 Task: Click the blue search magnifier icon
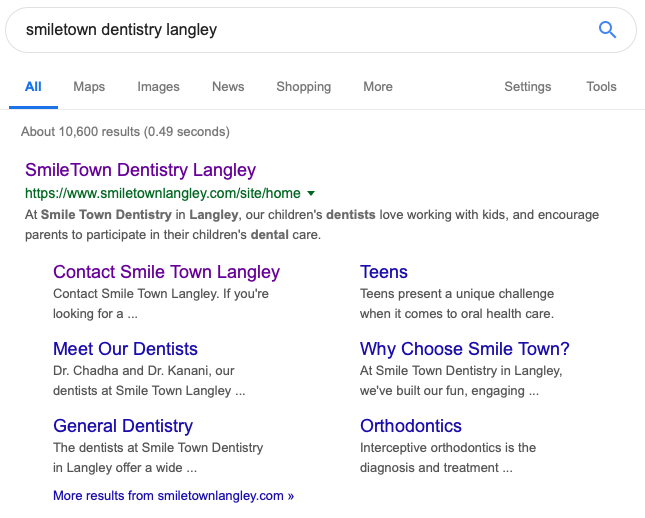coord(607,30)
